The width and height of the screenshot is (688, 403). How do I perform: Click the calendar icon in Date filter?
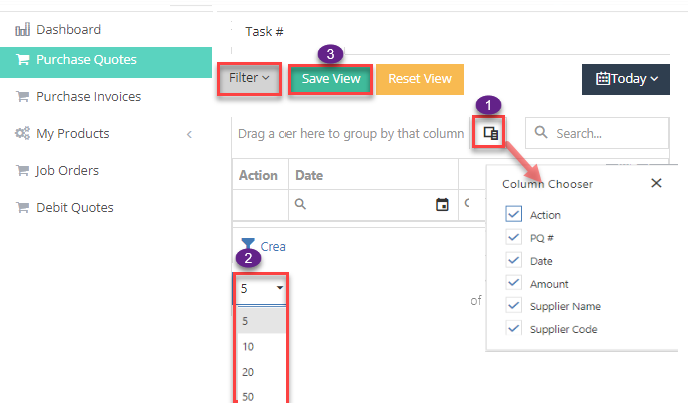coord(442,205)
